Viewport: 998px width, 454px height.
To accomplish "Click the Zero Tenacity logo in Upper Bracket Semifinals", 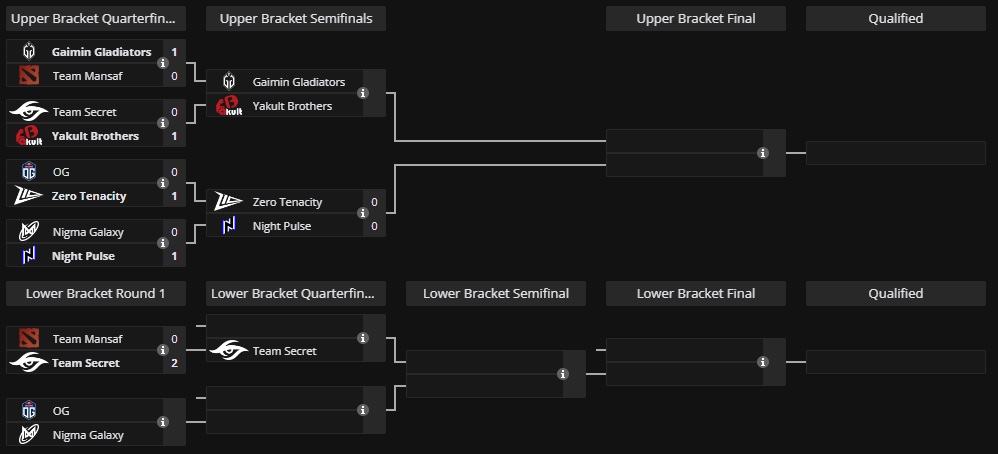I will point(229,202).
